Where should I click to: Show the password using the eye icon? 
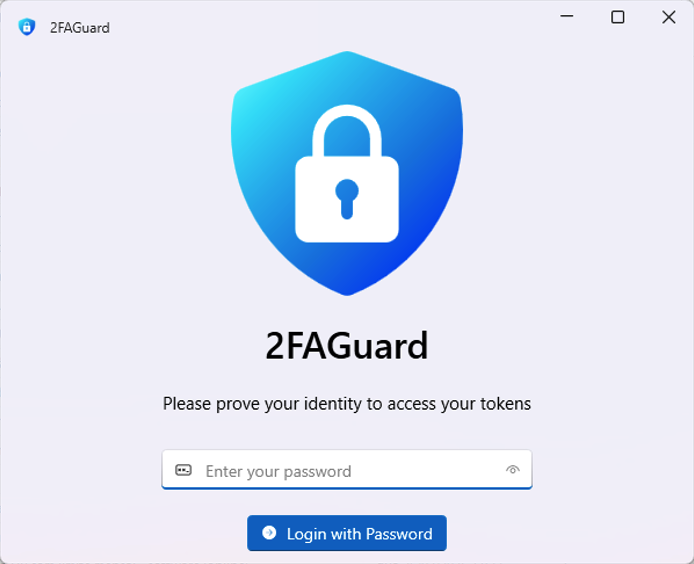click(x=513, y=470)
